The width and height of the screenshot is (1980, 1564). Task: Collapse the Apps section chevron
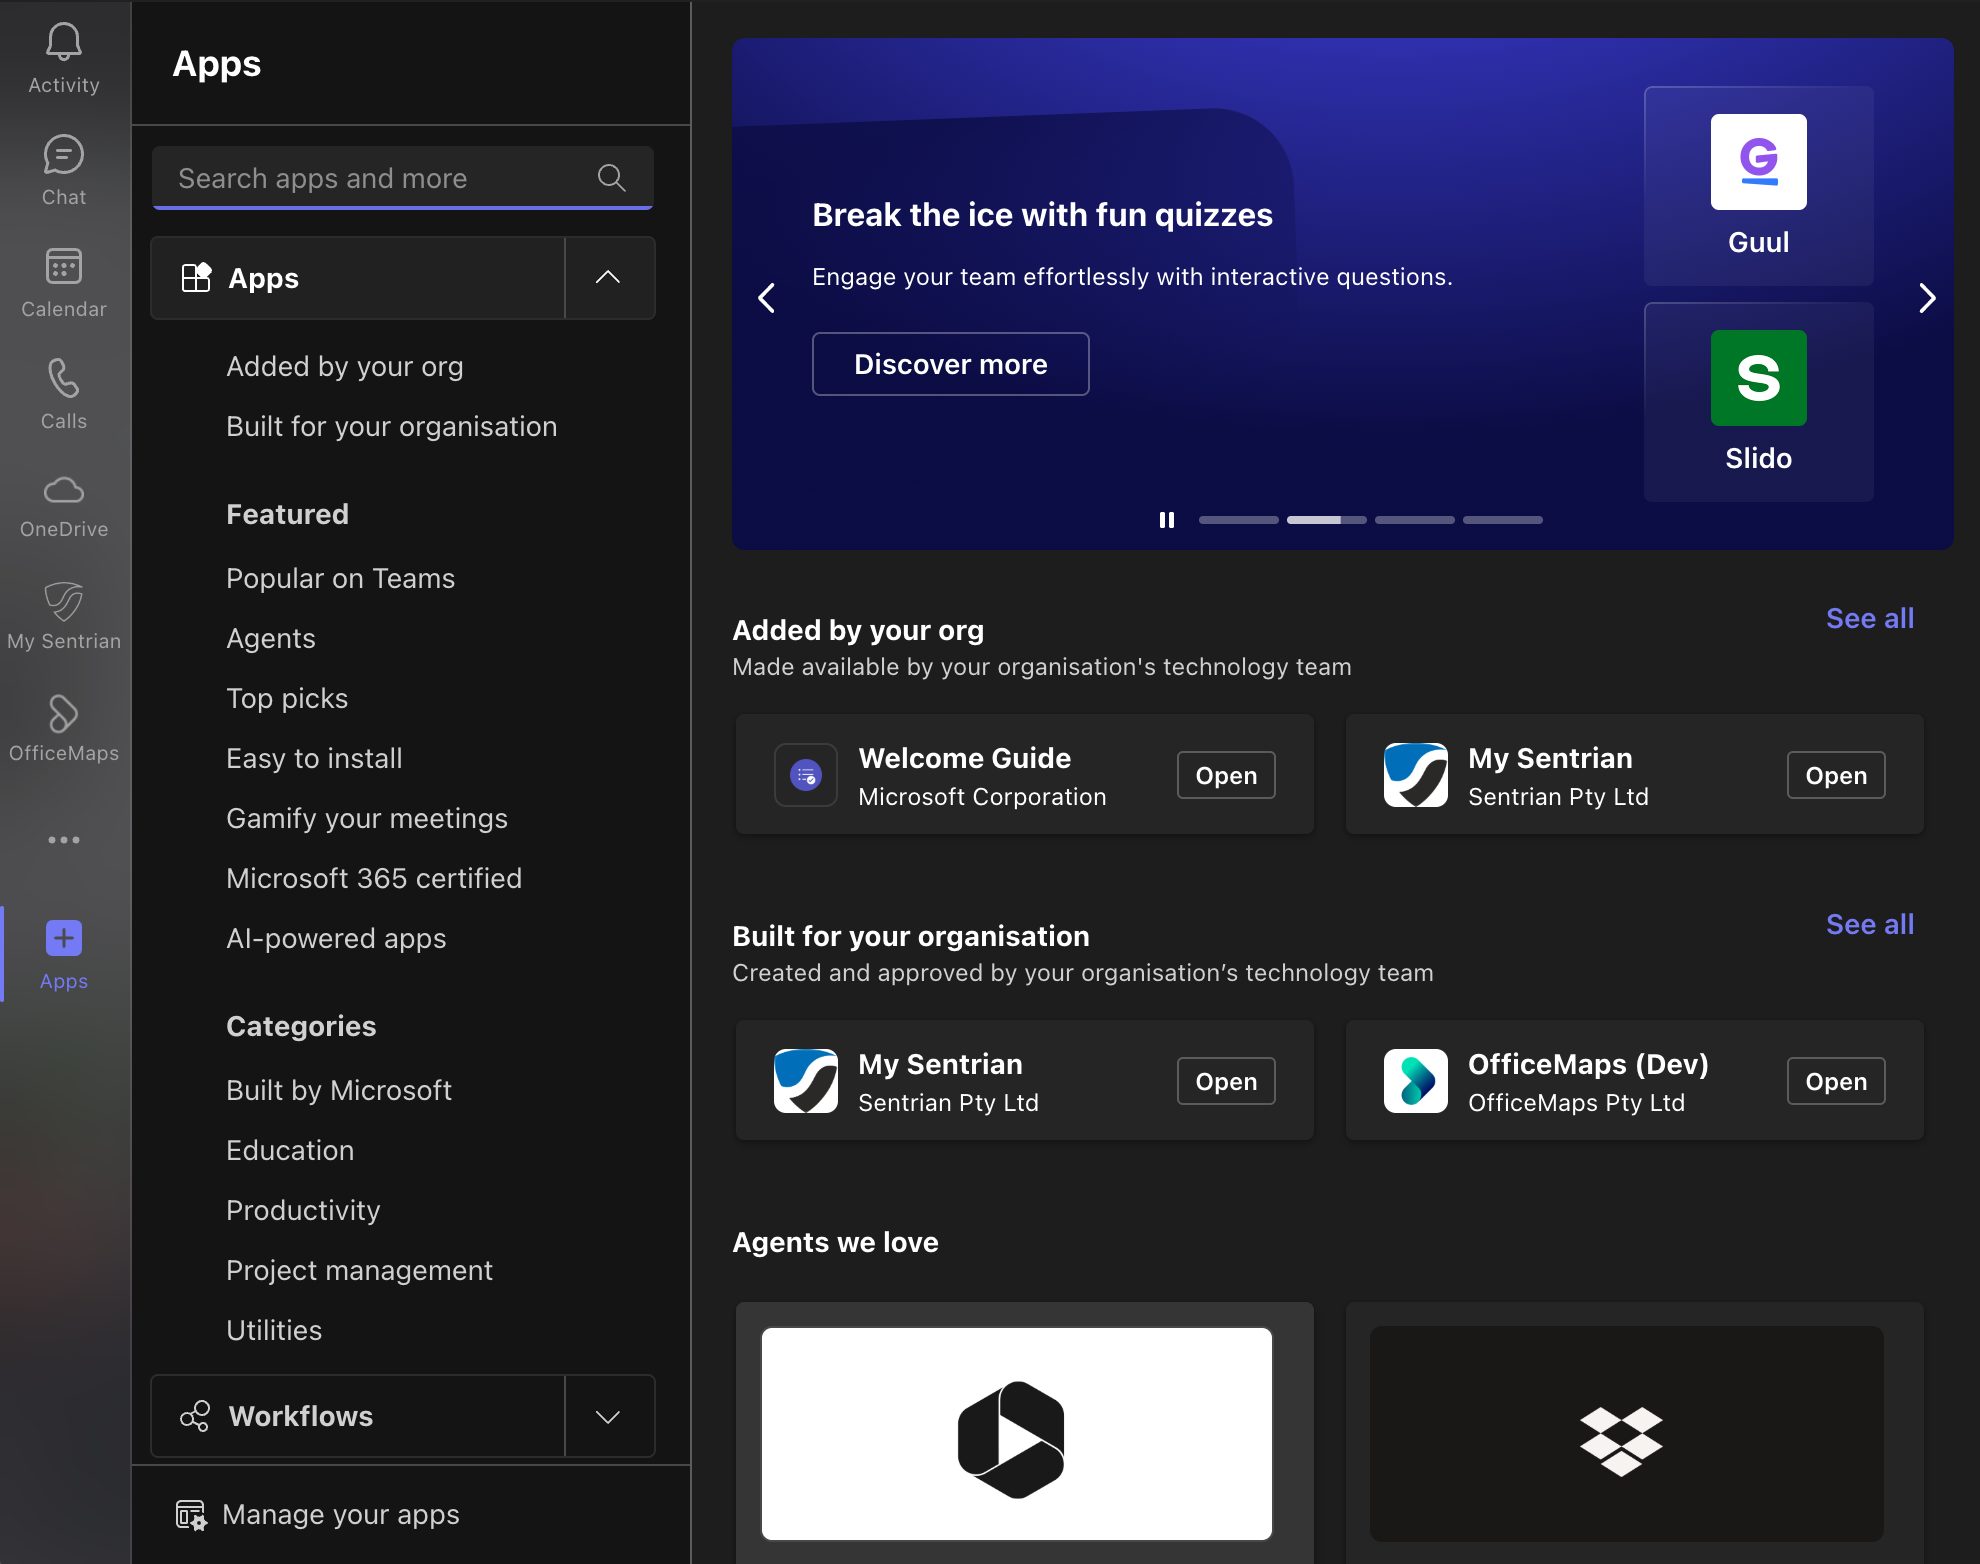click(608, 278)
